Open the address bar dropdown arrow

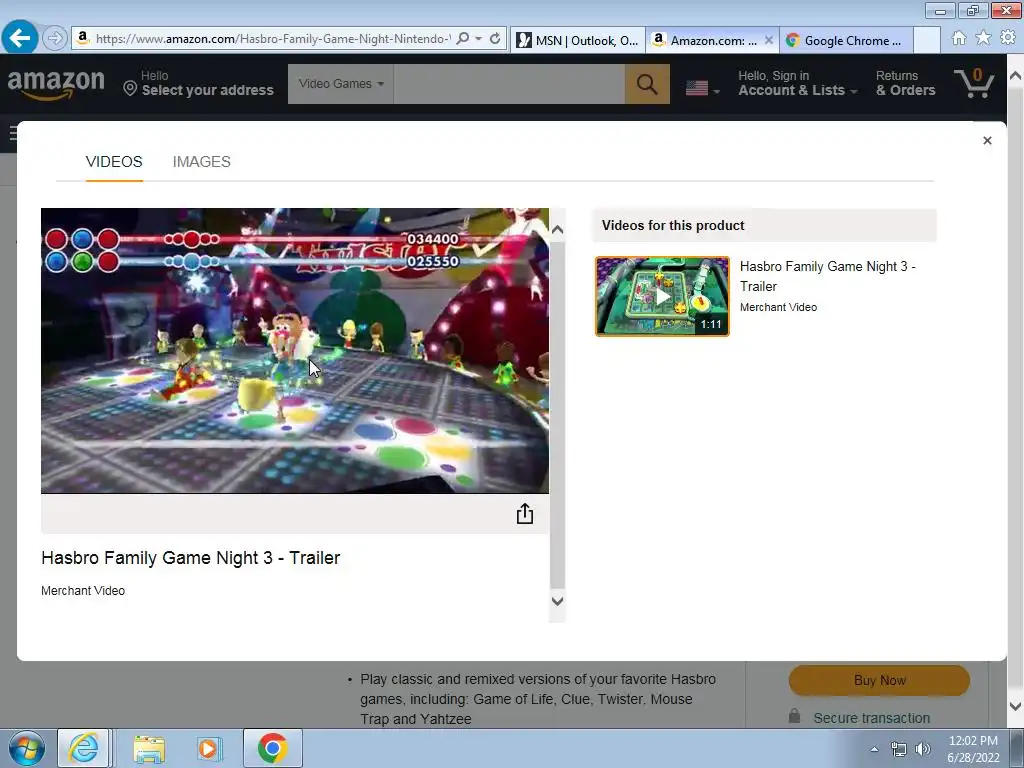coord(479,39)
